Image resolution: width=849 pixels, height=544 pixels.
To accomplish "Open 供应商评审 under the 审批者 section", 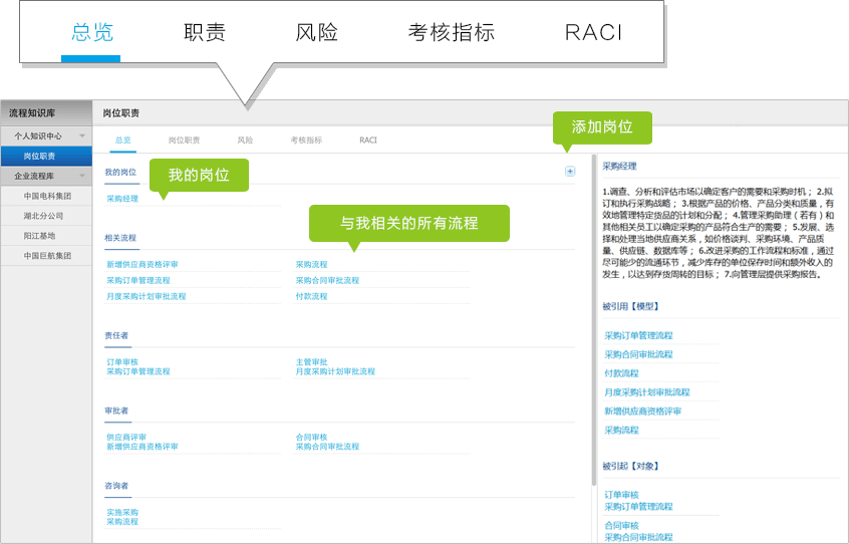I will tap(126, 437).
